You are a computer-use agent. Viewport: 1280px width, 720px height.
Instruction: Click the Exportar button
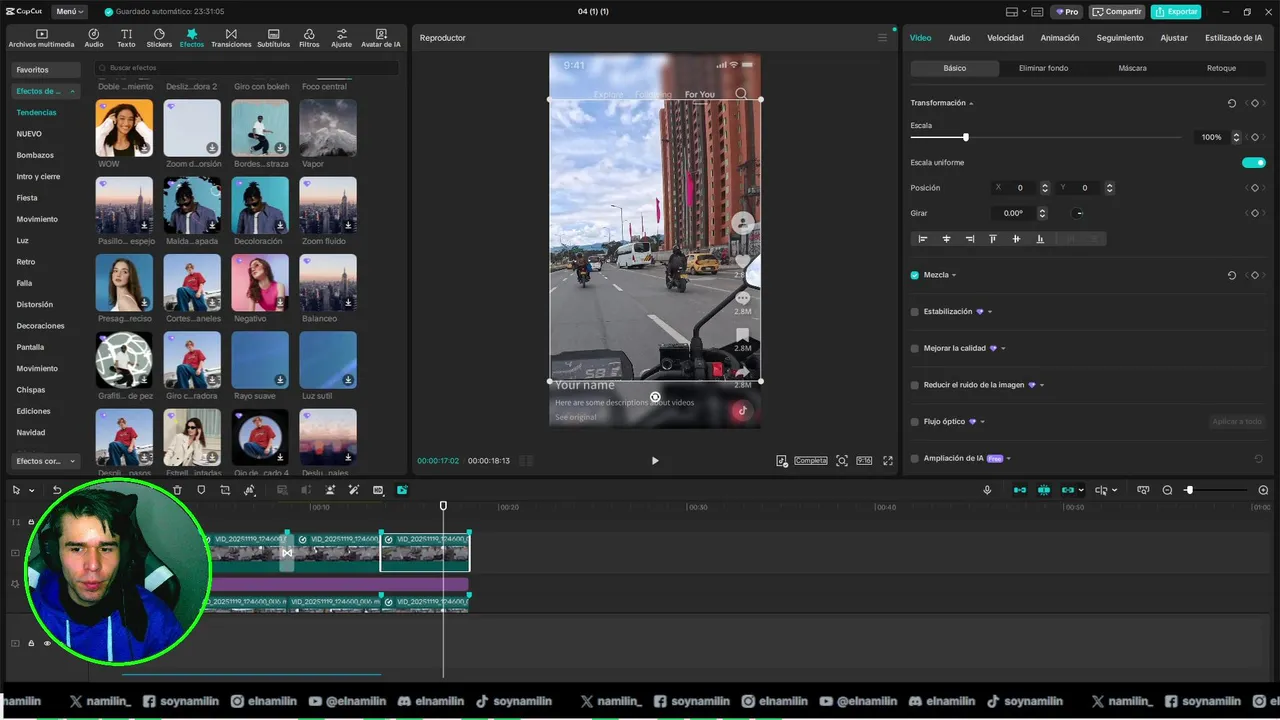[1176, 12]
